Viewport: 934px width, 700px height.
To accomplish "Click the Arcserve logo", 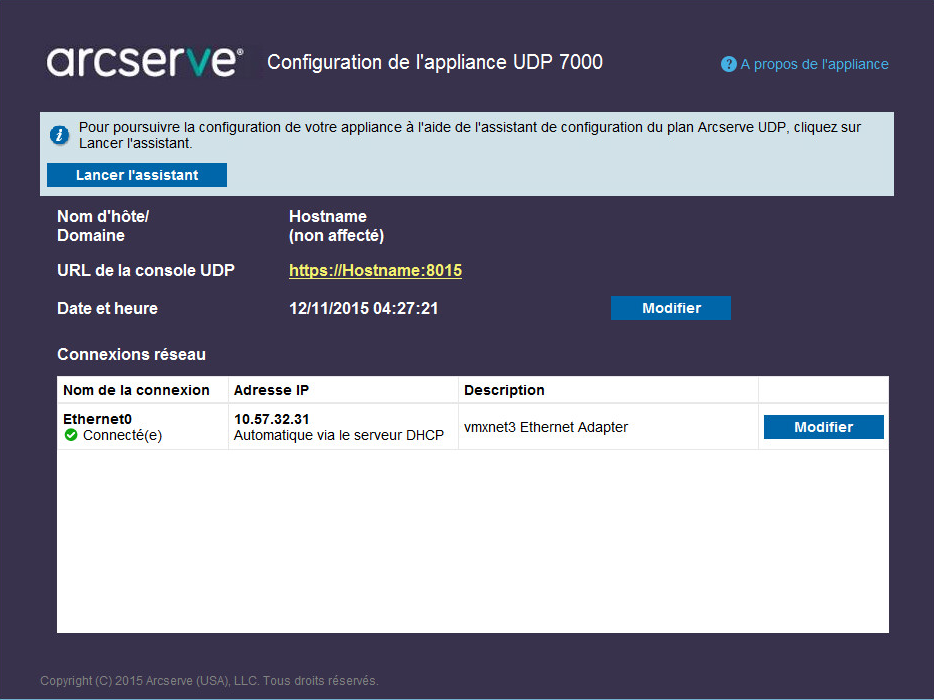I will tap(145, 62).
